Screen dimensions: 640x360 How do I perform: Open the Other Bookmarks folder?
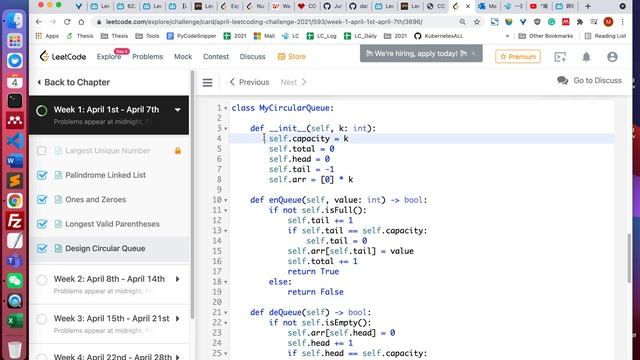tap(546, 36)
